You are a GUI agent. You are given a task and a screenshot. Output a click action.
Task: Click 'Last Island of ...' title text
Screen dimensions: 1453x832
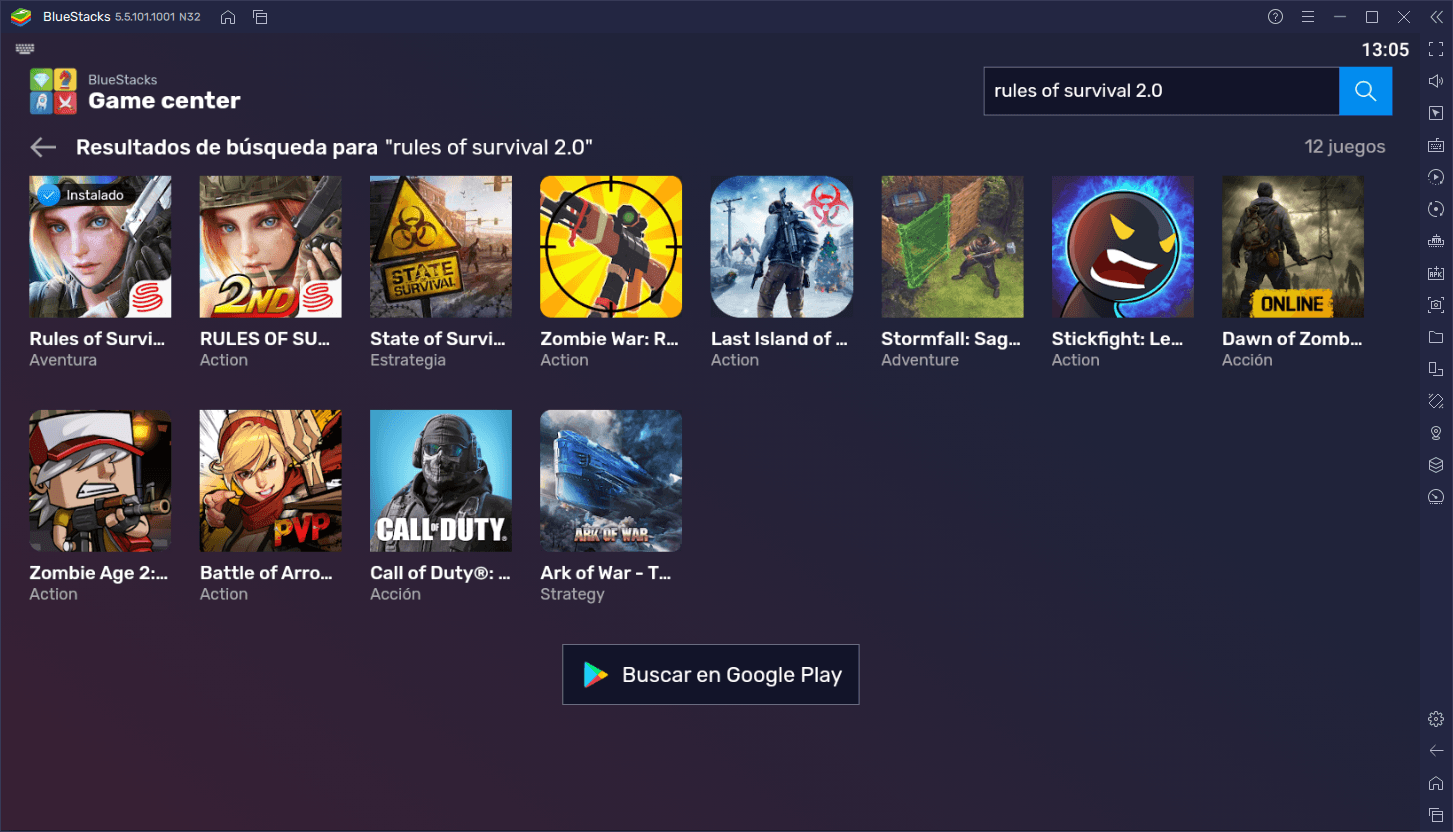[x=779, y=339]
